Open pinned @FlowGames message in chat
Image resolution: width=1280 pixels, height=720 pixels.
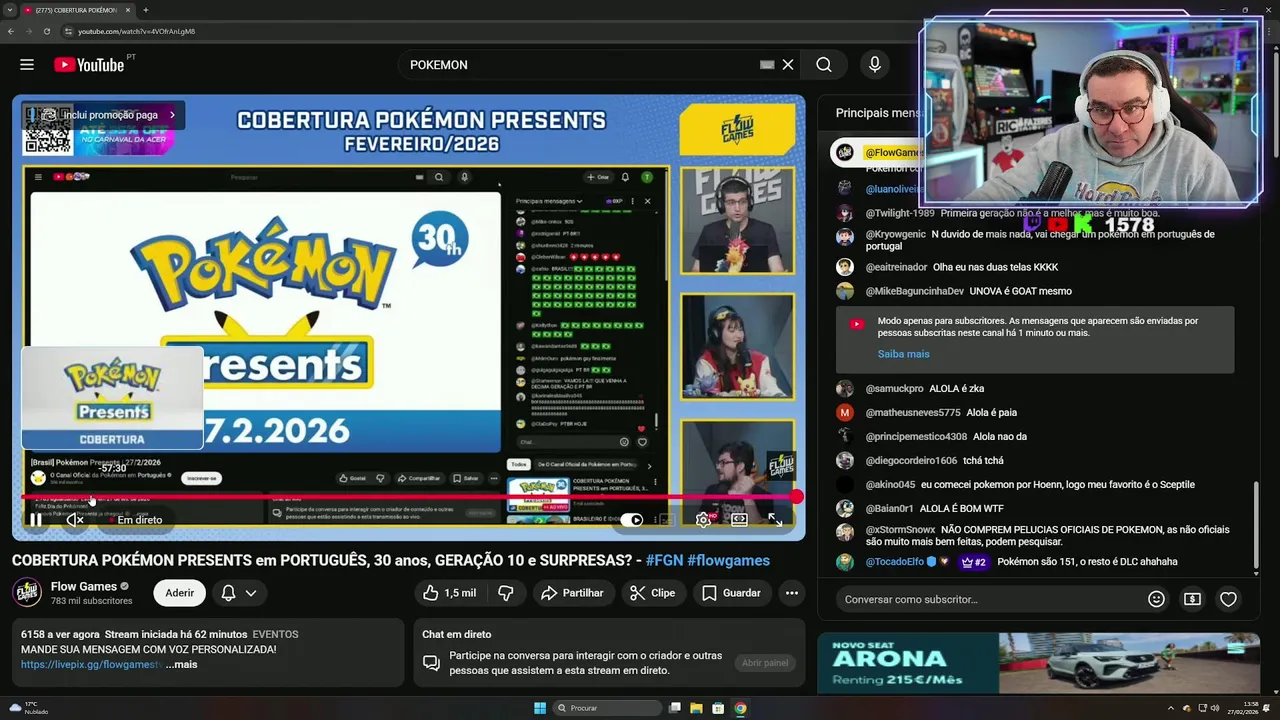point(875,152)
